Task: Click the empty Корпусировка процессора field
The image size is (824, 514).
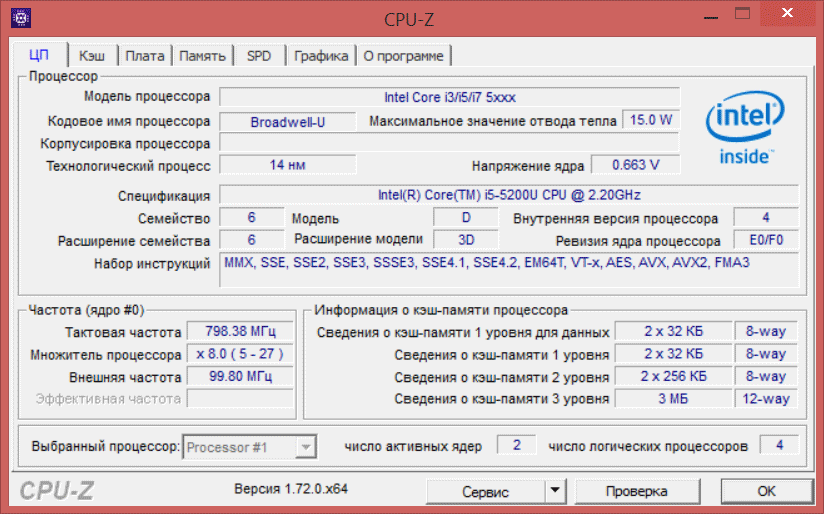Action: 450,143
